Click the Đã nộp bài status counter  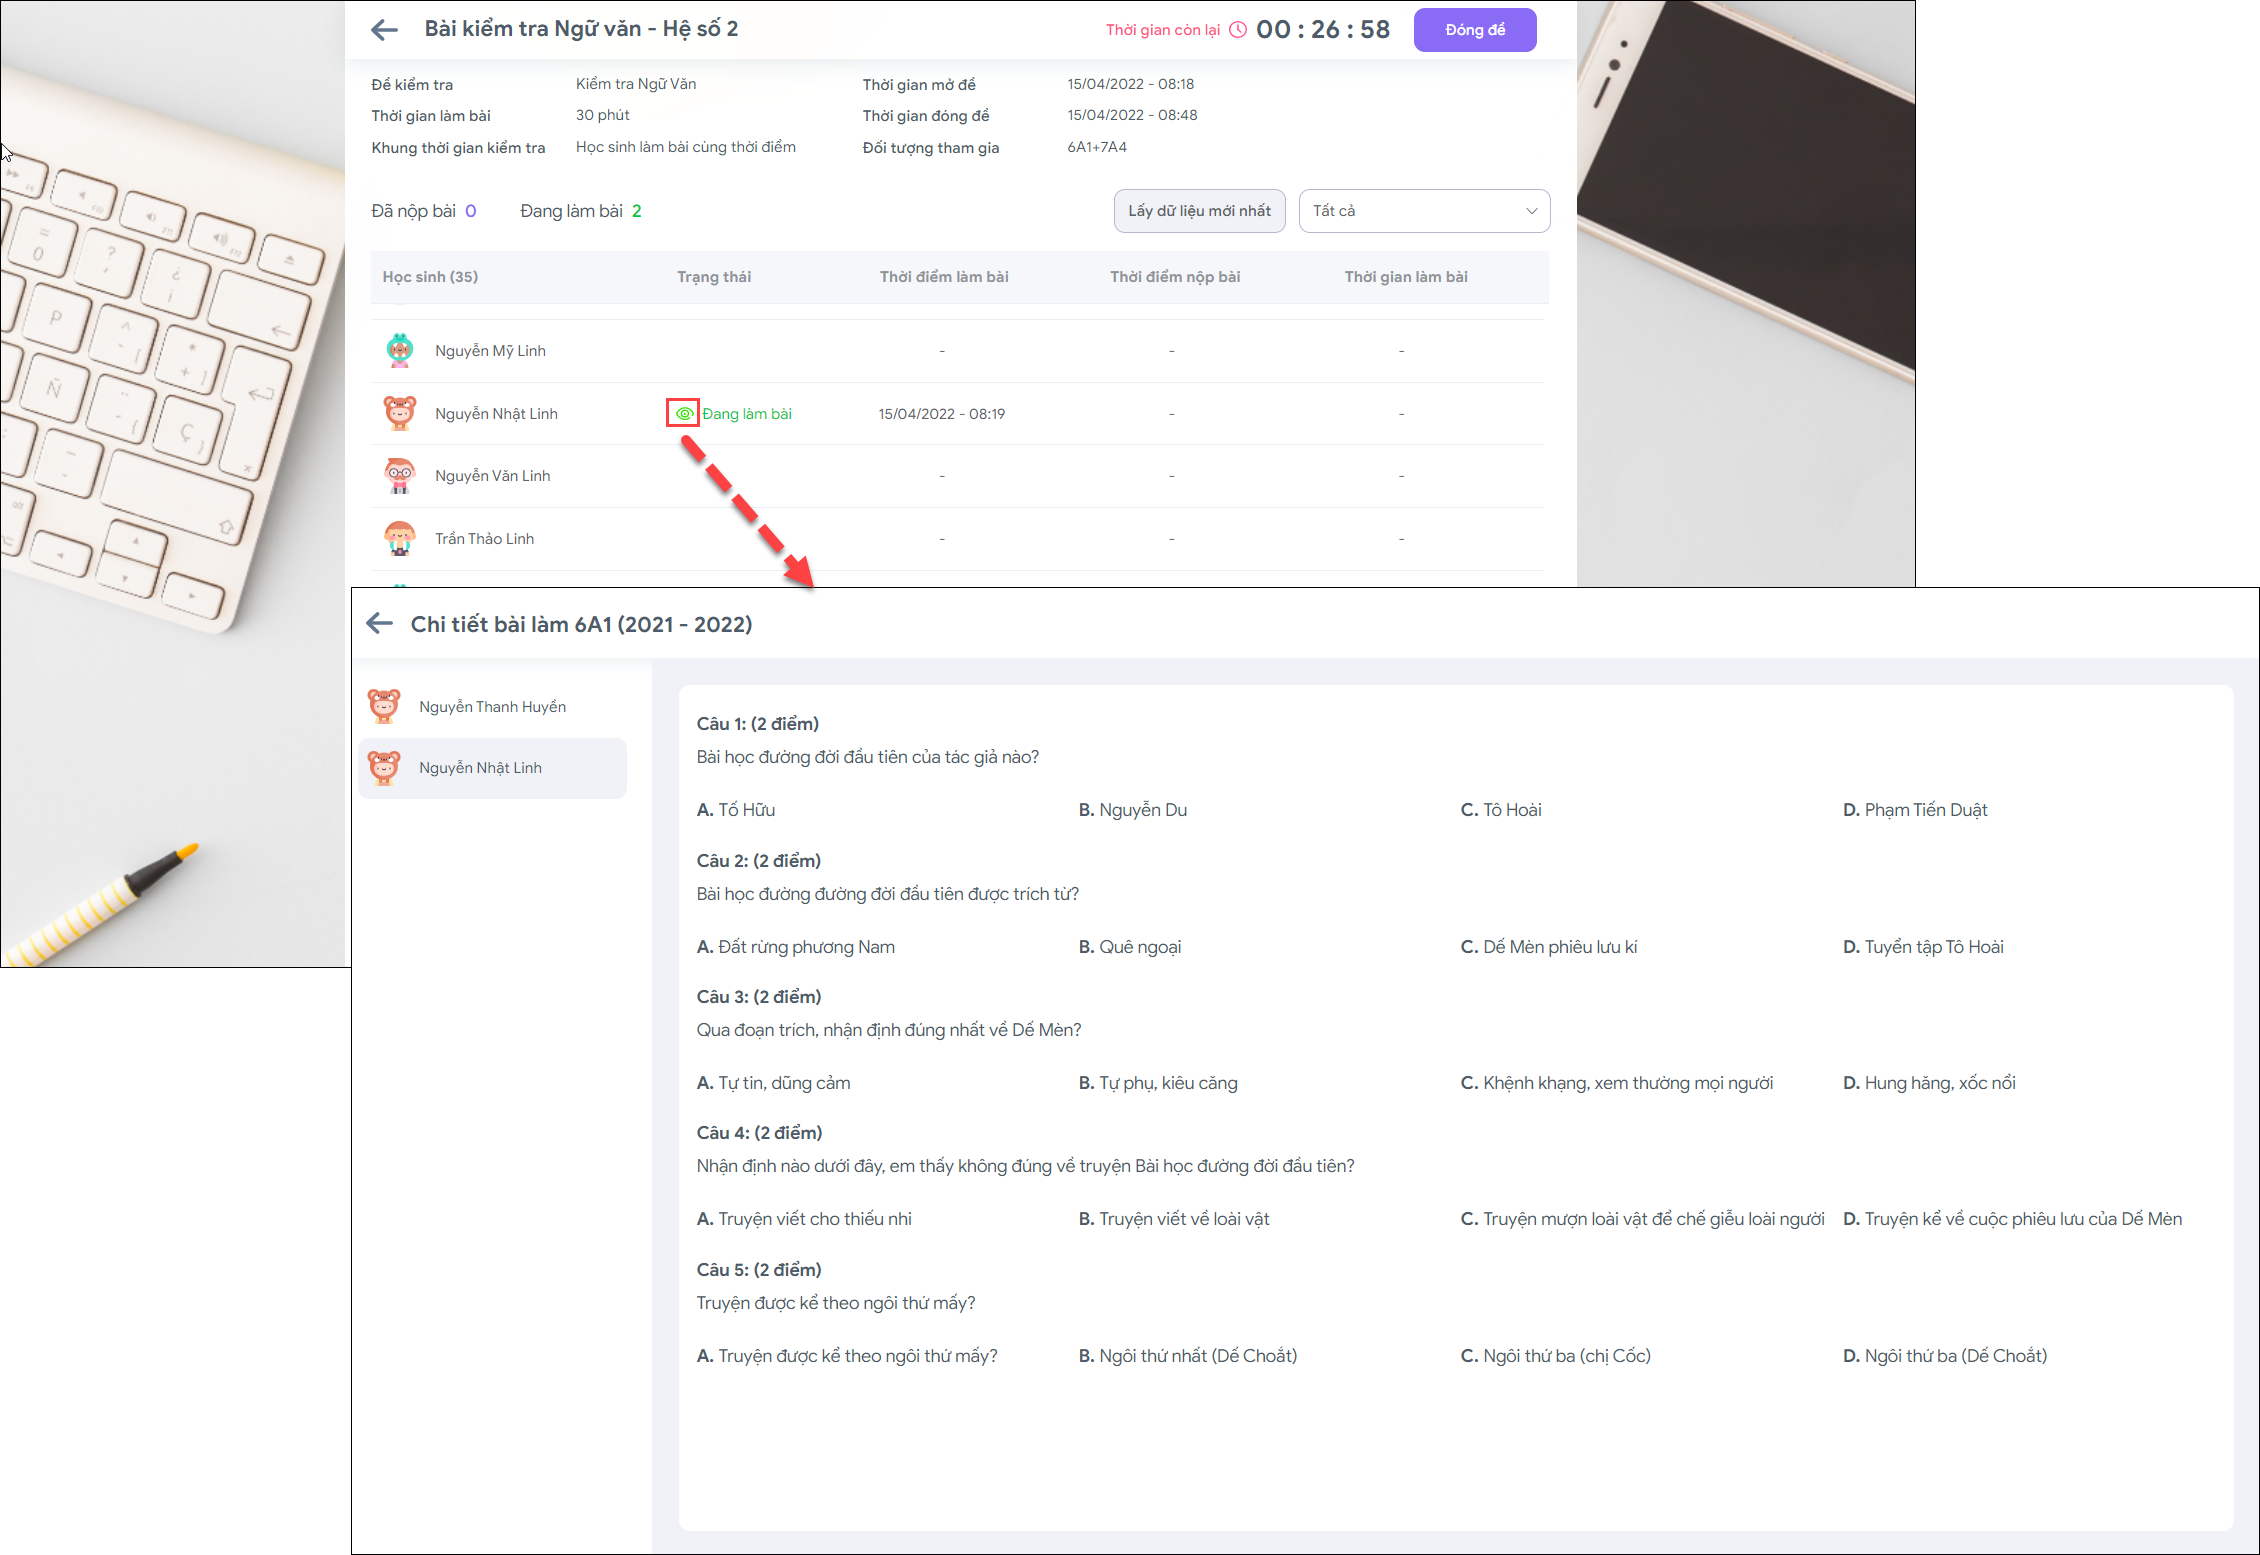pyautogui.click(x=423, y=211)
